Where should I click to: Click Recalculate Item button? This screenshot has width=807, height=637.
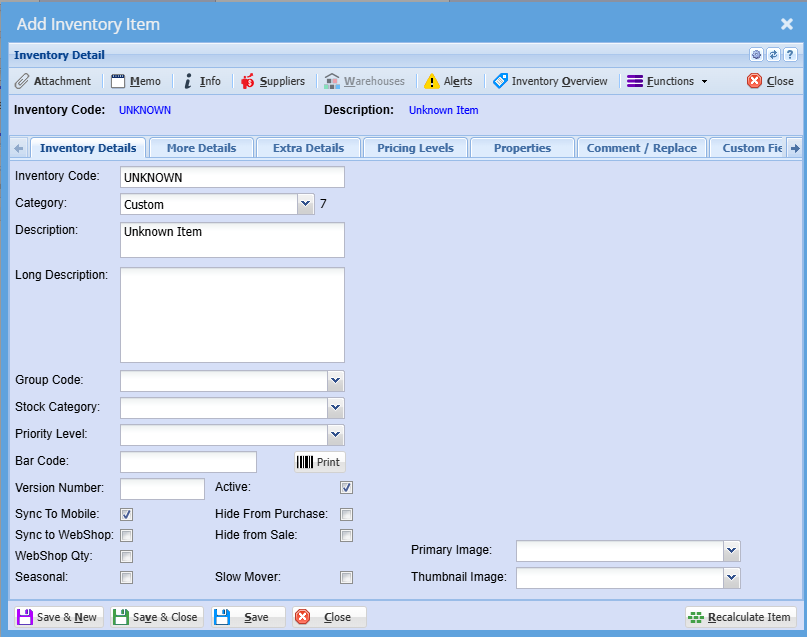741,617
